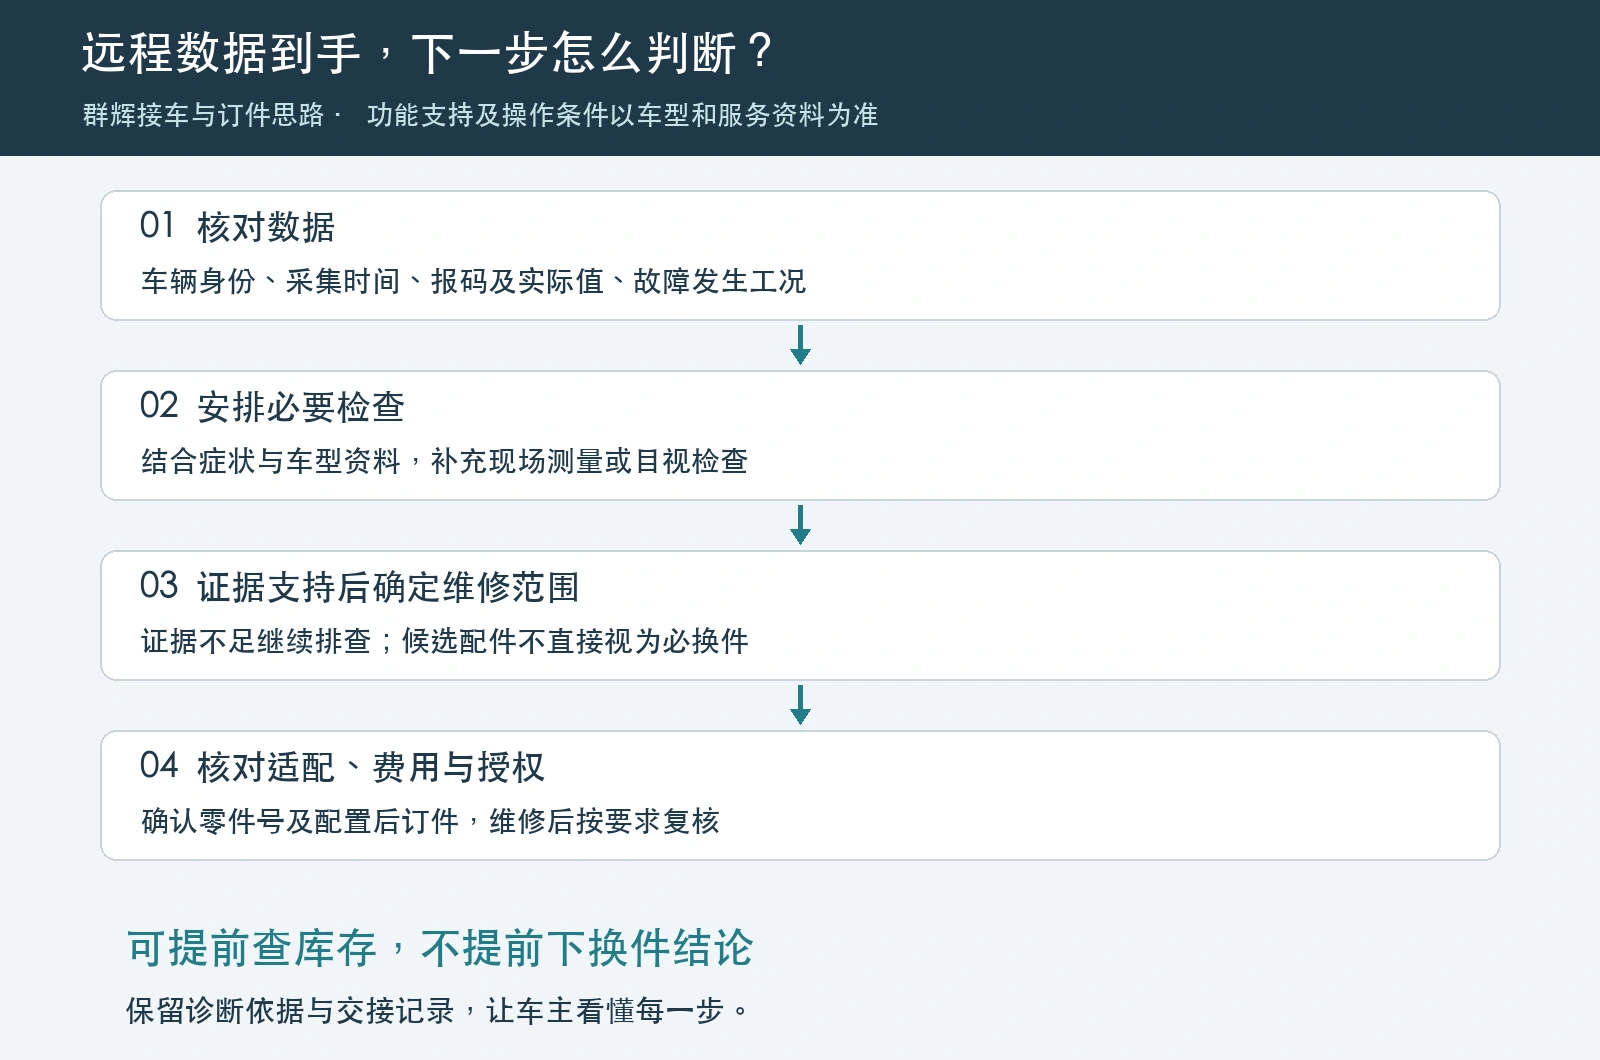Click the 核对适配、费用与授权 heading
The image size is (1600, 1060).
tap(371, 767)
